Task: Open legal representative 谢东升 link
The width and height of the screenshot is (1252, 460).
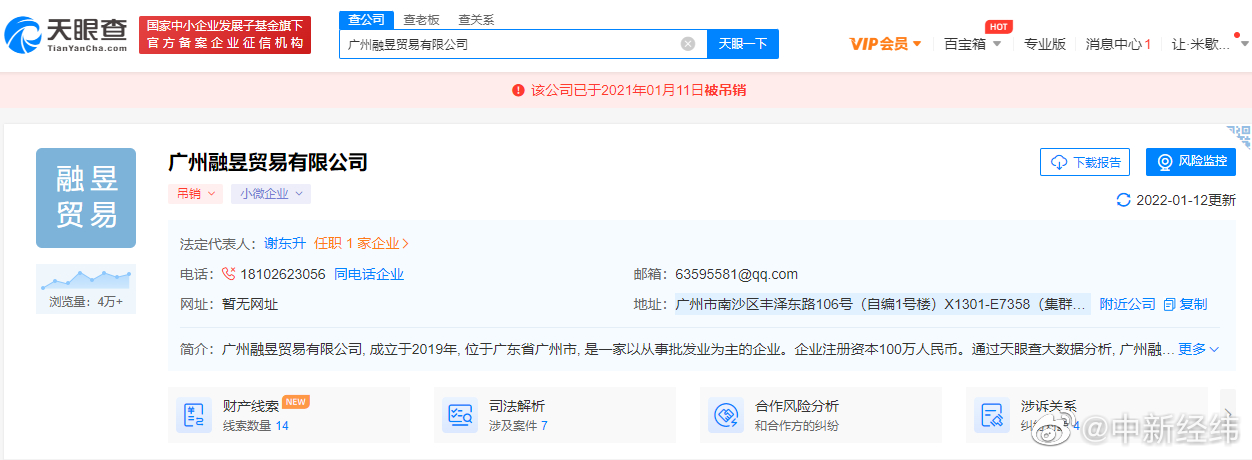Action: (x=285, y=243)
